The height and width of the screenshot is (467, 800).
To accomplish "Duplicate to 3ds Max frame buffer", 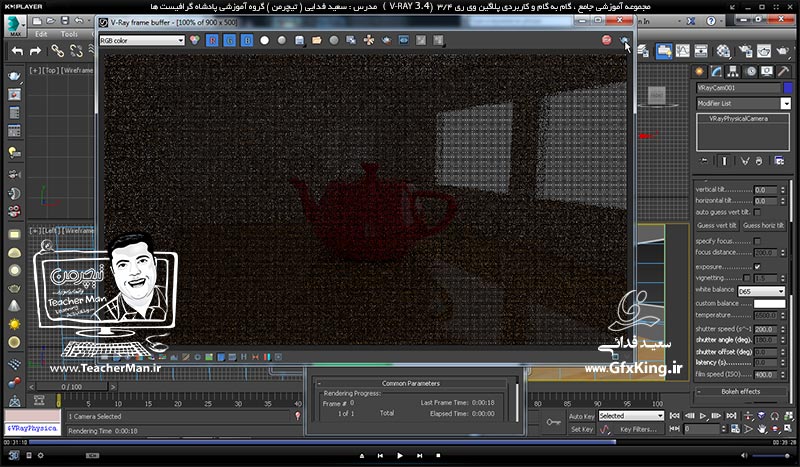I will pos(351,40).
